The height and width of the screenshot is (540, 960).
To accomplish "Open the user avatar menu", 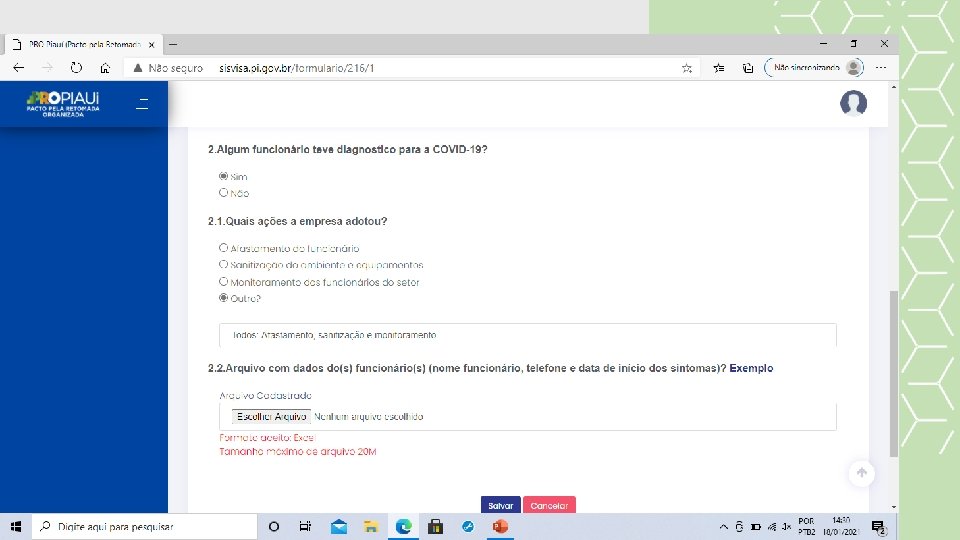I will (x=853, y=103).
